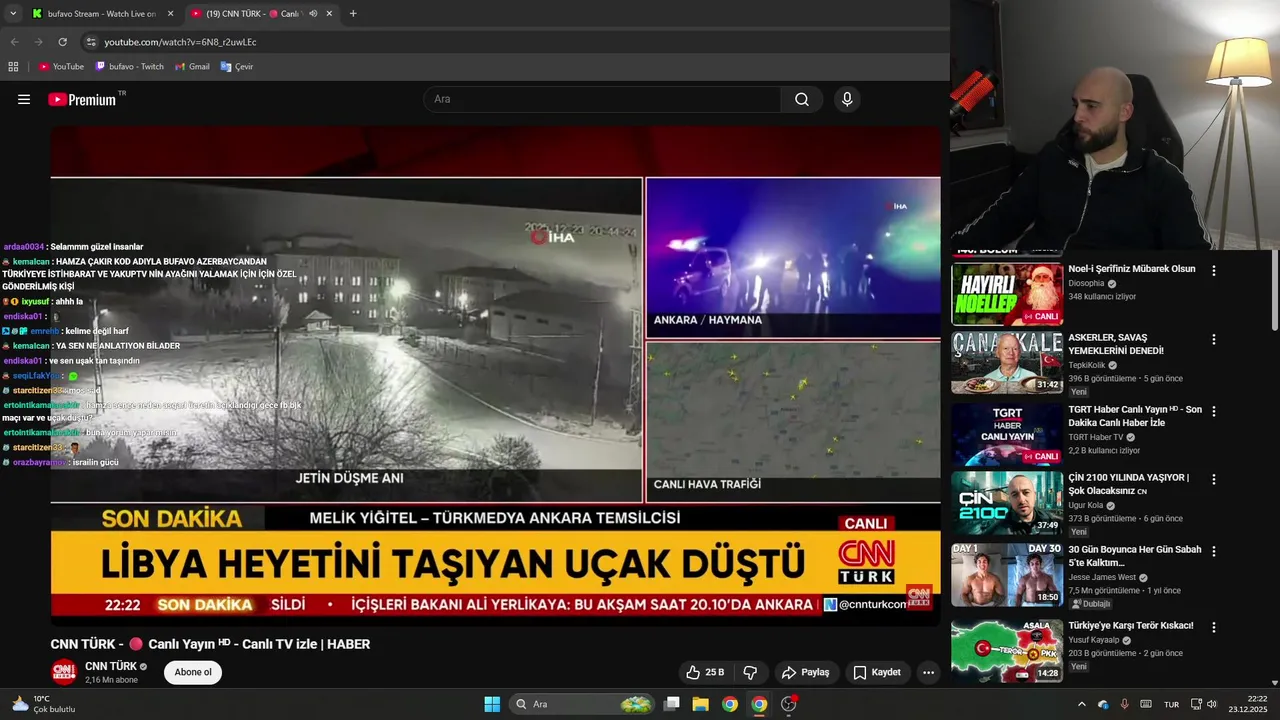Open Türkiye'ye Karşı Terör Kıskacı video title

[x=1131, y=626]
